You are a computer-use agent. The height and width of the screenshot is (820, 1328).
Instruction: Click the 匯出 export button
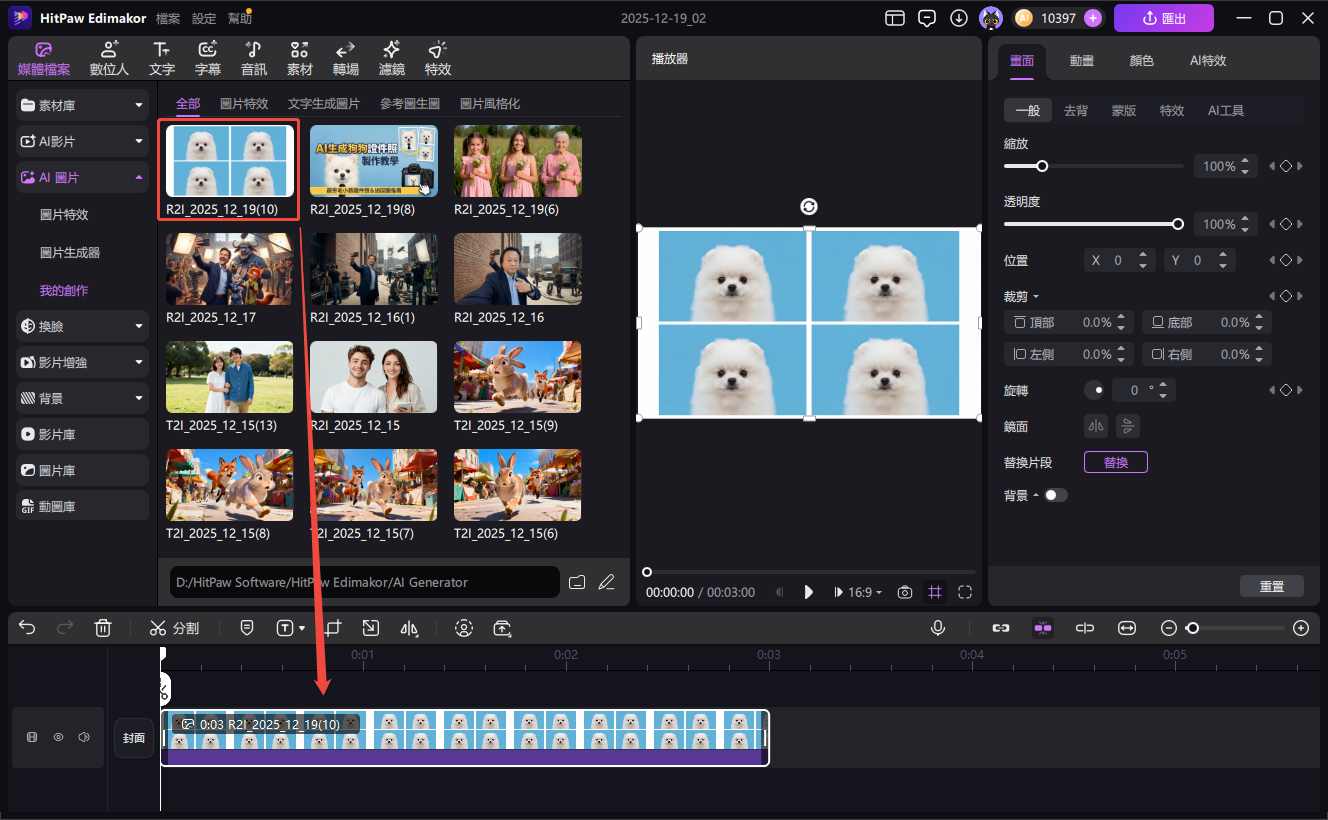click(1163, 18)
